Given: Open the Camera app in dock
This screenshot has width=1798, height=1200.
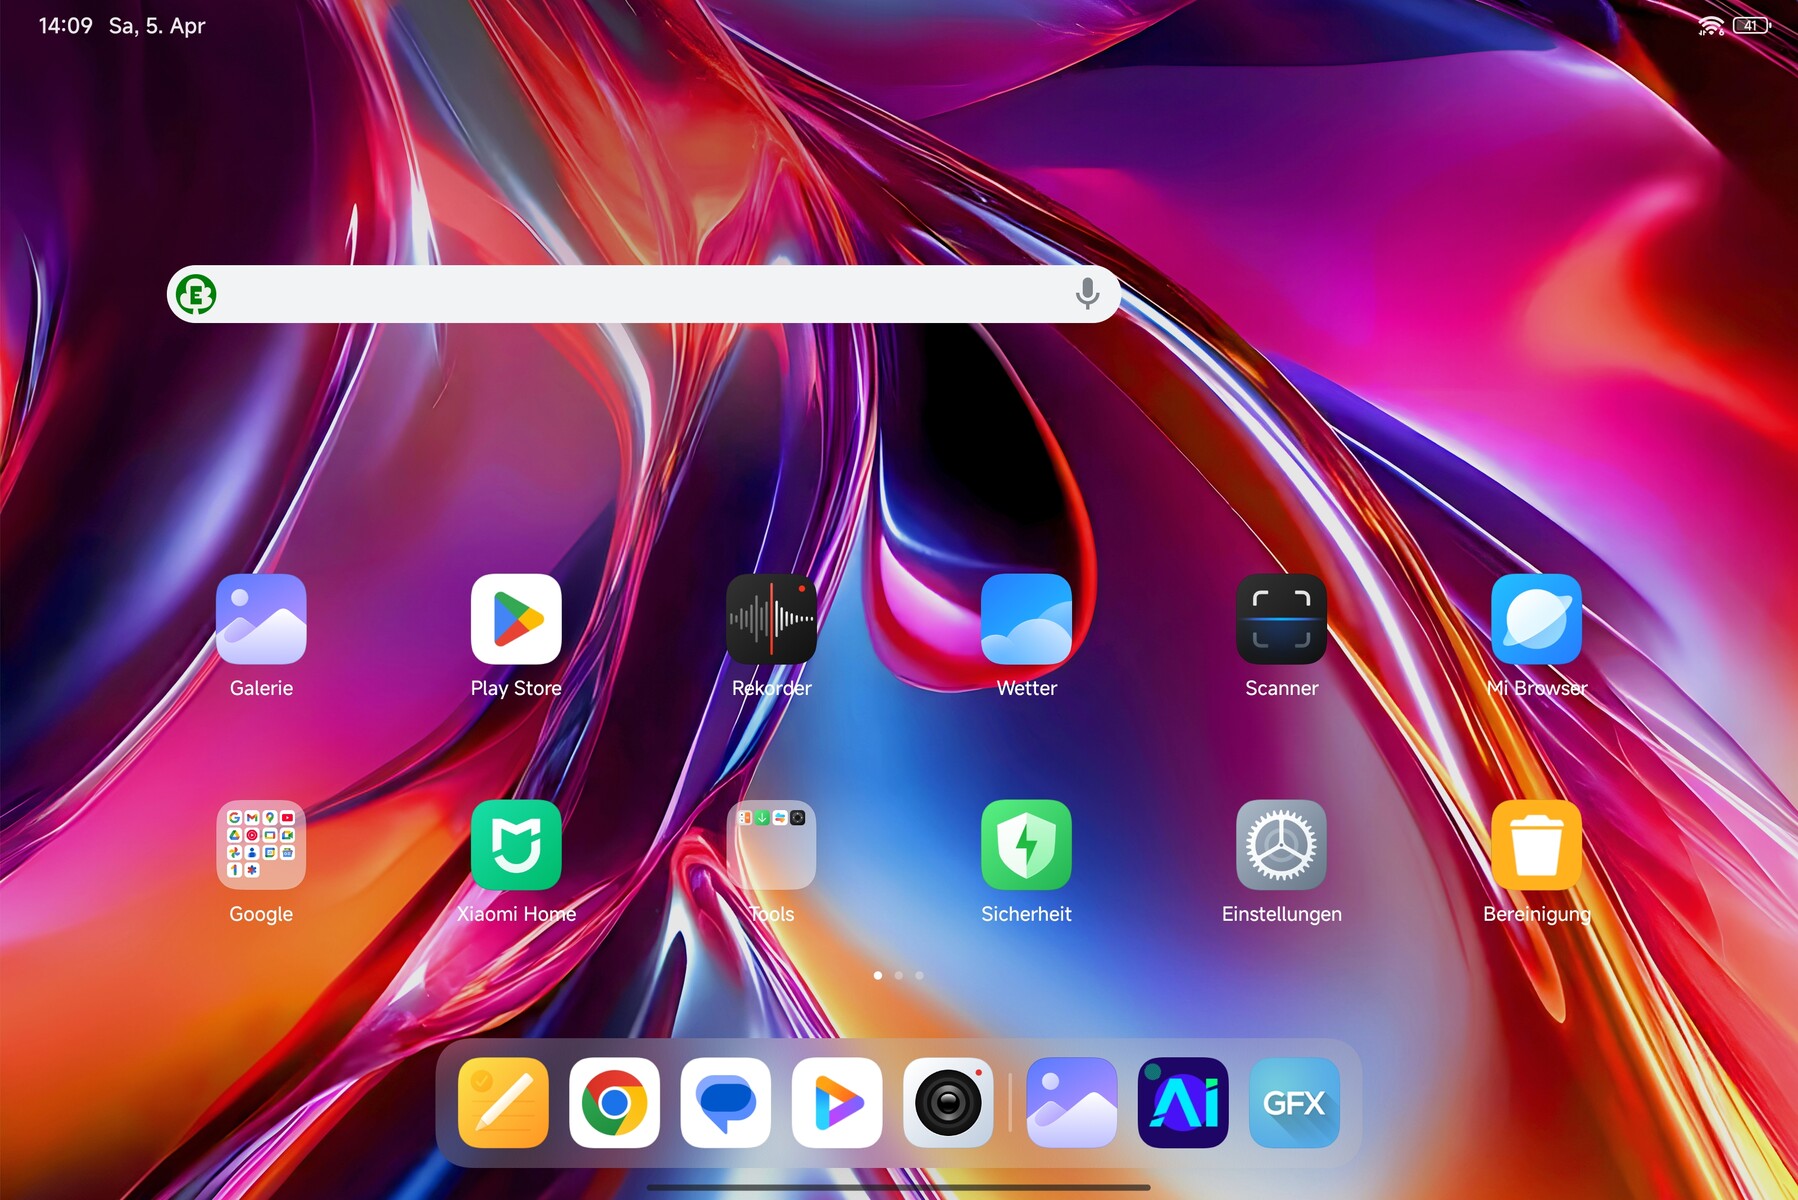Looking at the screenshot, I should [948, 1103].
